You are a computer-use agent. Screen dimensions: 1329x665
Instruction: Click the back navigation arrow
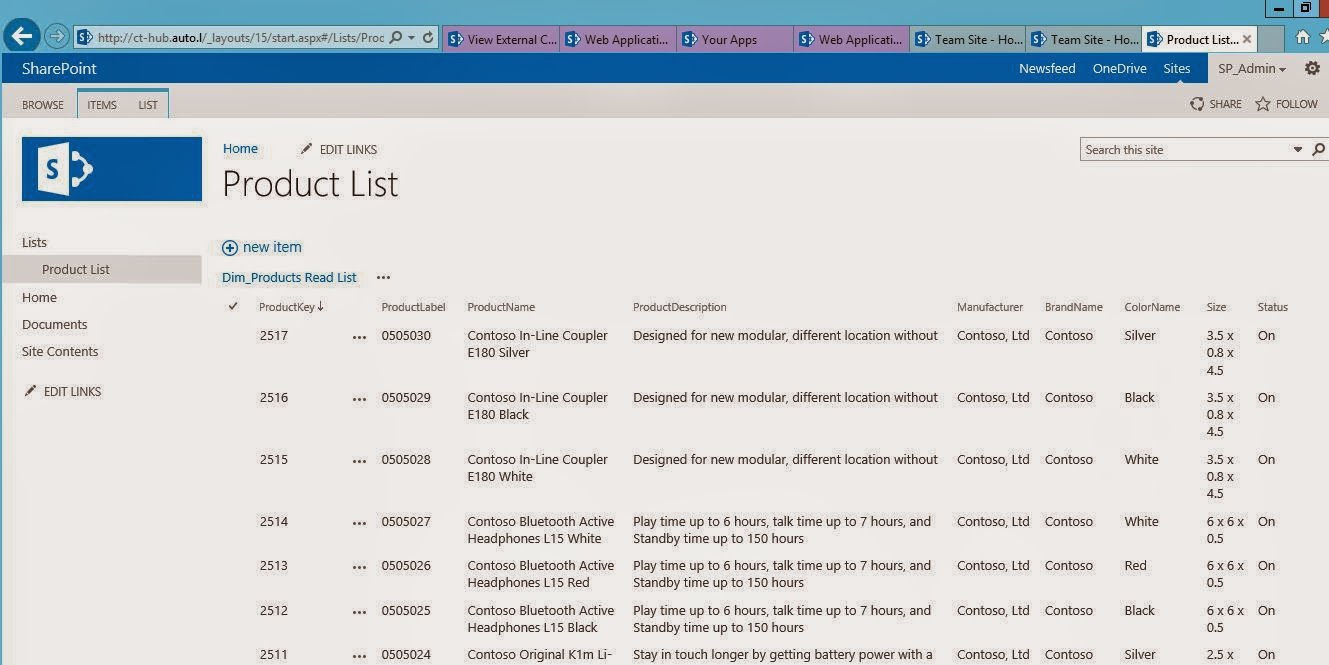click(x=21, y=36)
